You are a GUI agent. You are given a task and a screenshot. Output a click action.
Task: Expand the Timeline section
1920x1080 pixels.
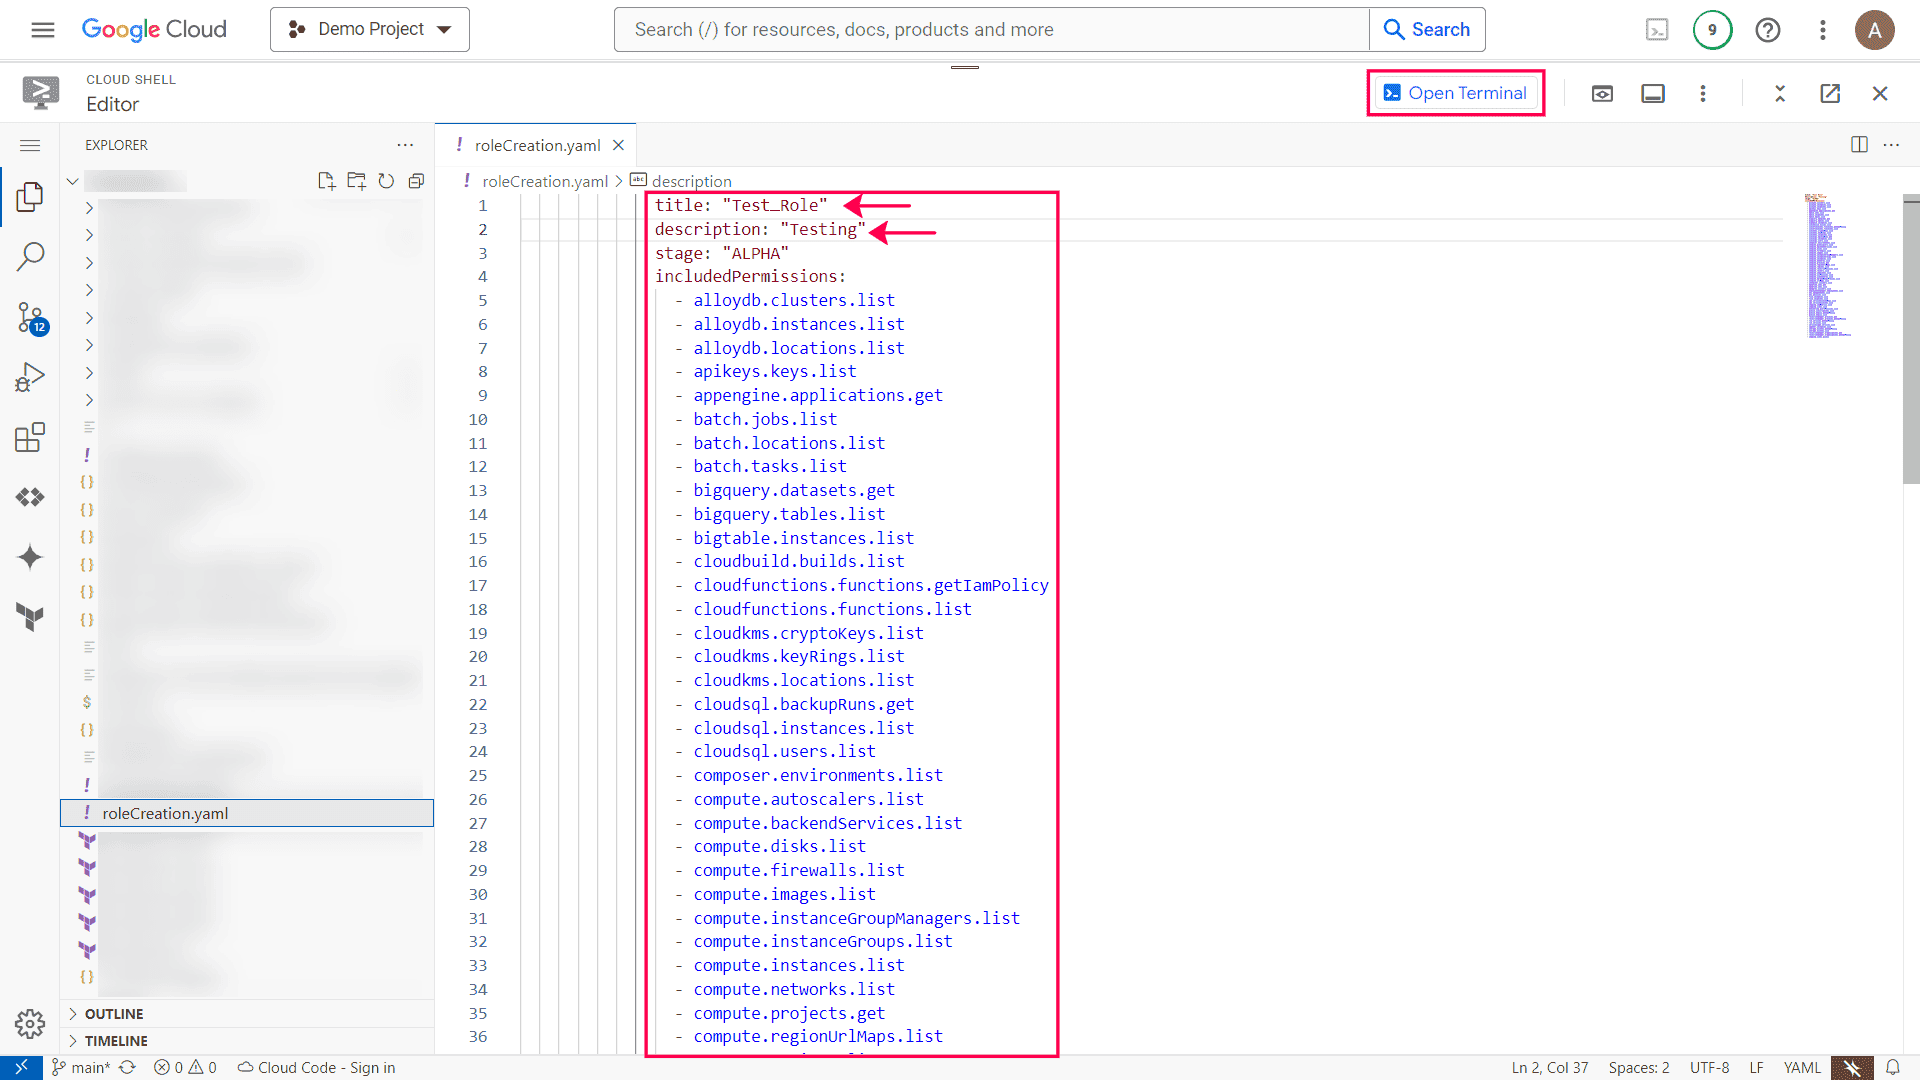click(x=115, y=1040)
